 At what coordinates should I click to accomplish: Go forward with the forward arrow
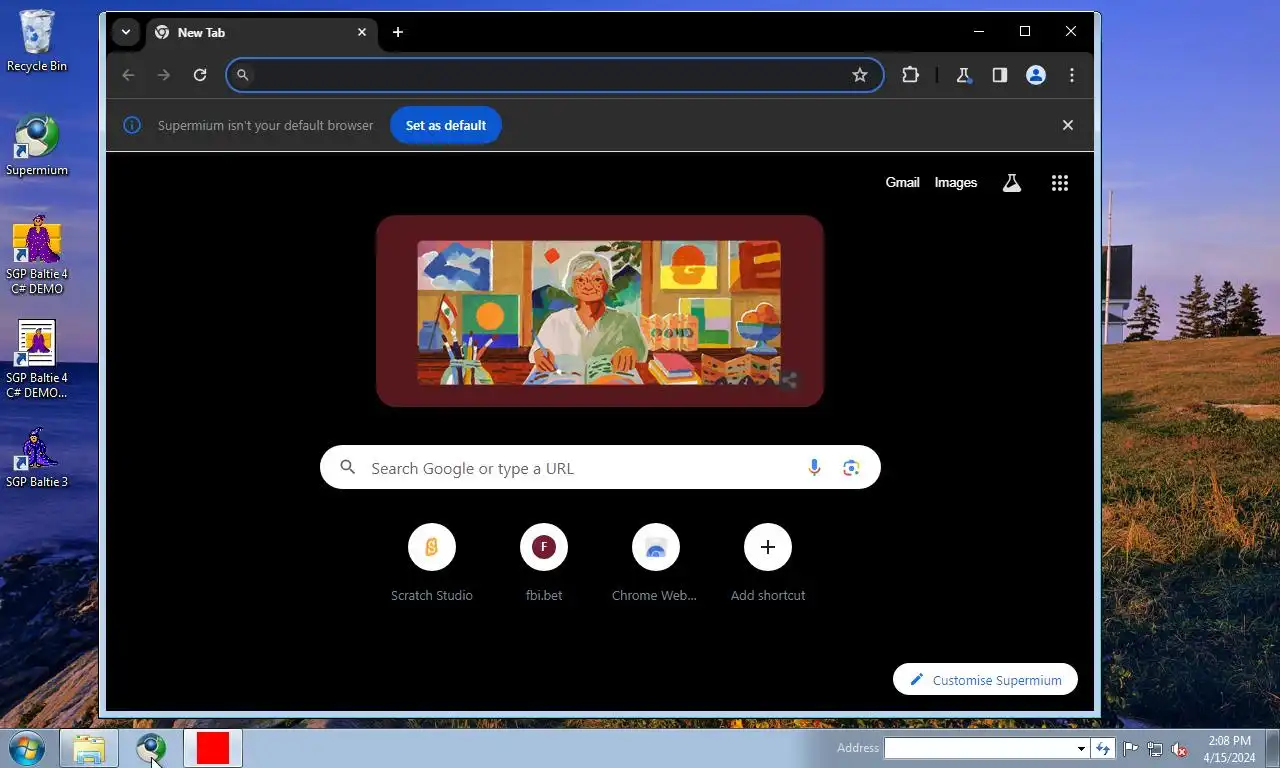(164, 75)
